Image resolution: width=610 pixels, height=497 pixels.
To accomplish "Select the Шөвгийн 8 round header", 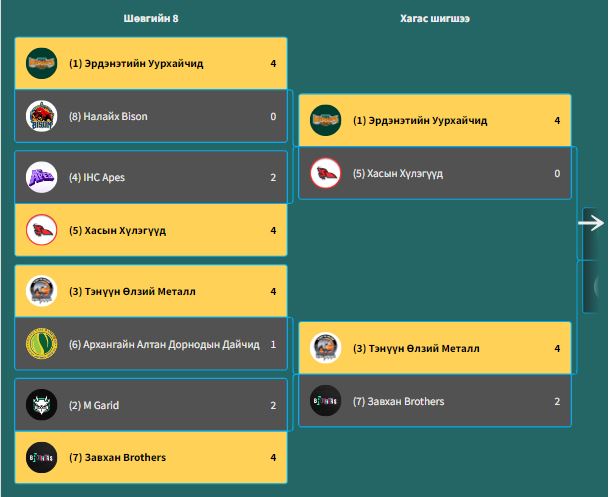I will (151, 19).
